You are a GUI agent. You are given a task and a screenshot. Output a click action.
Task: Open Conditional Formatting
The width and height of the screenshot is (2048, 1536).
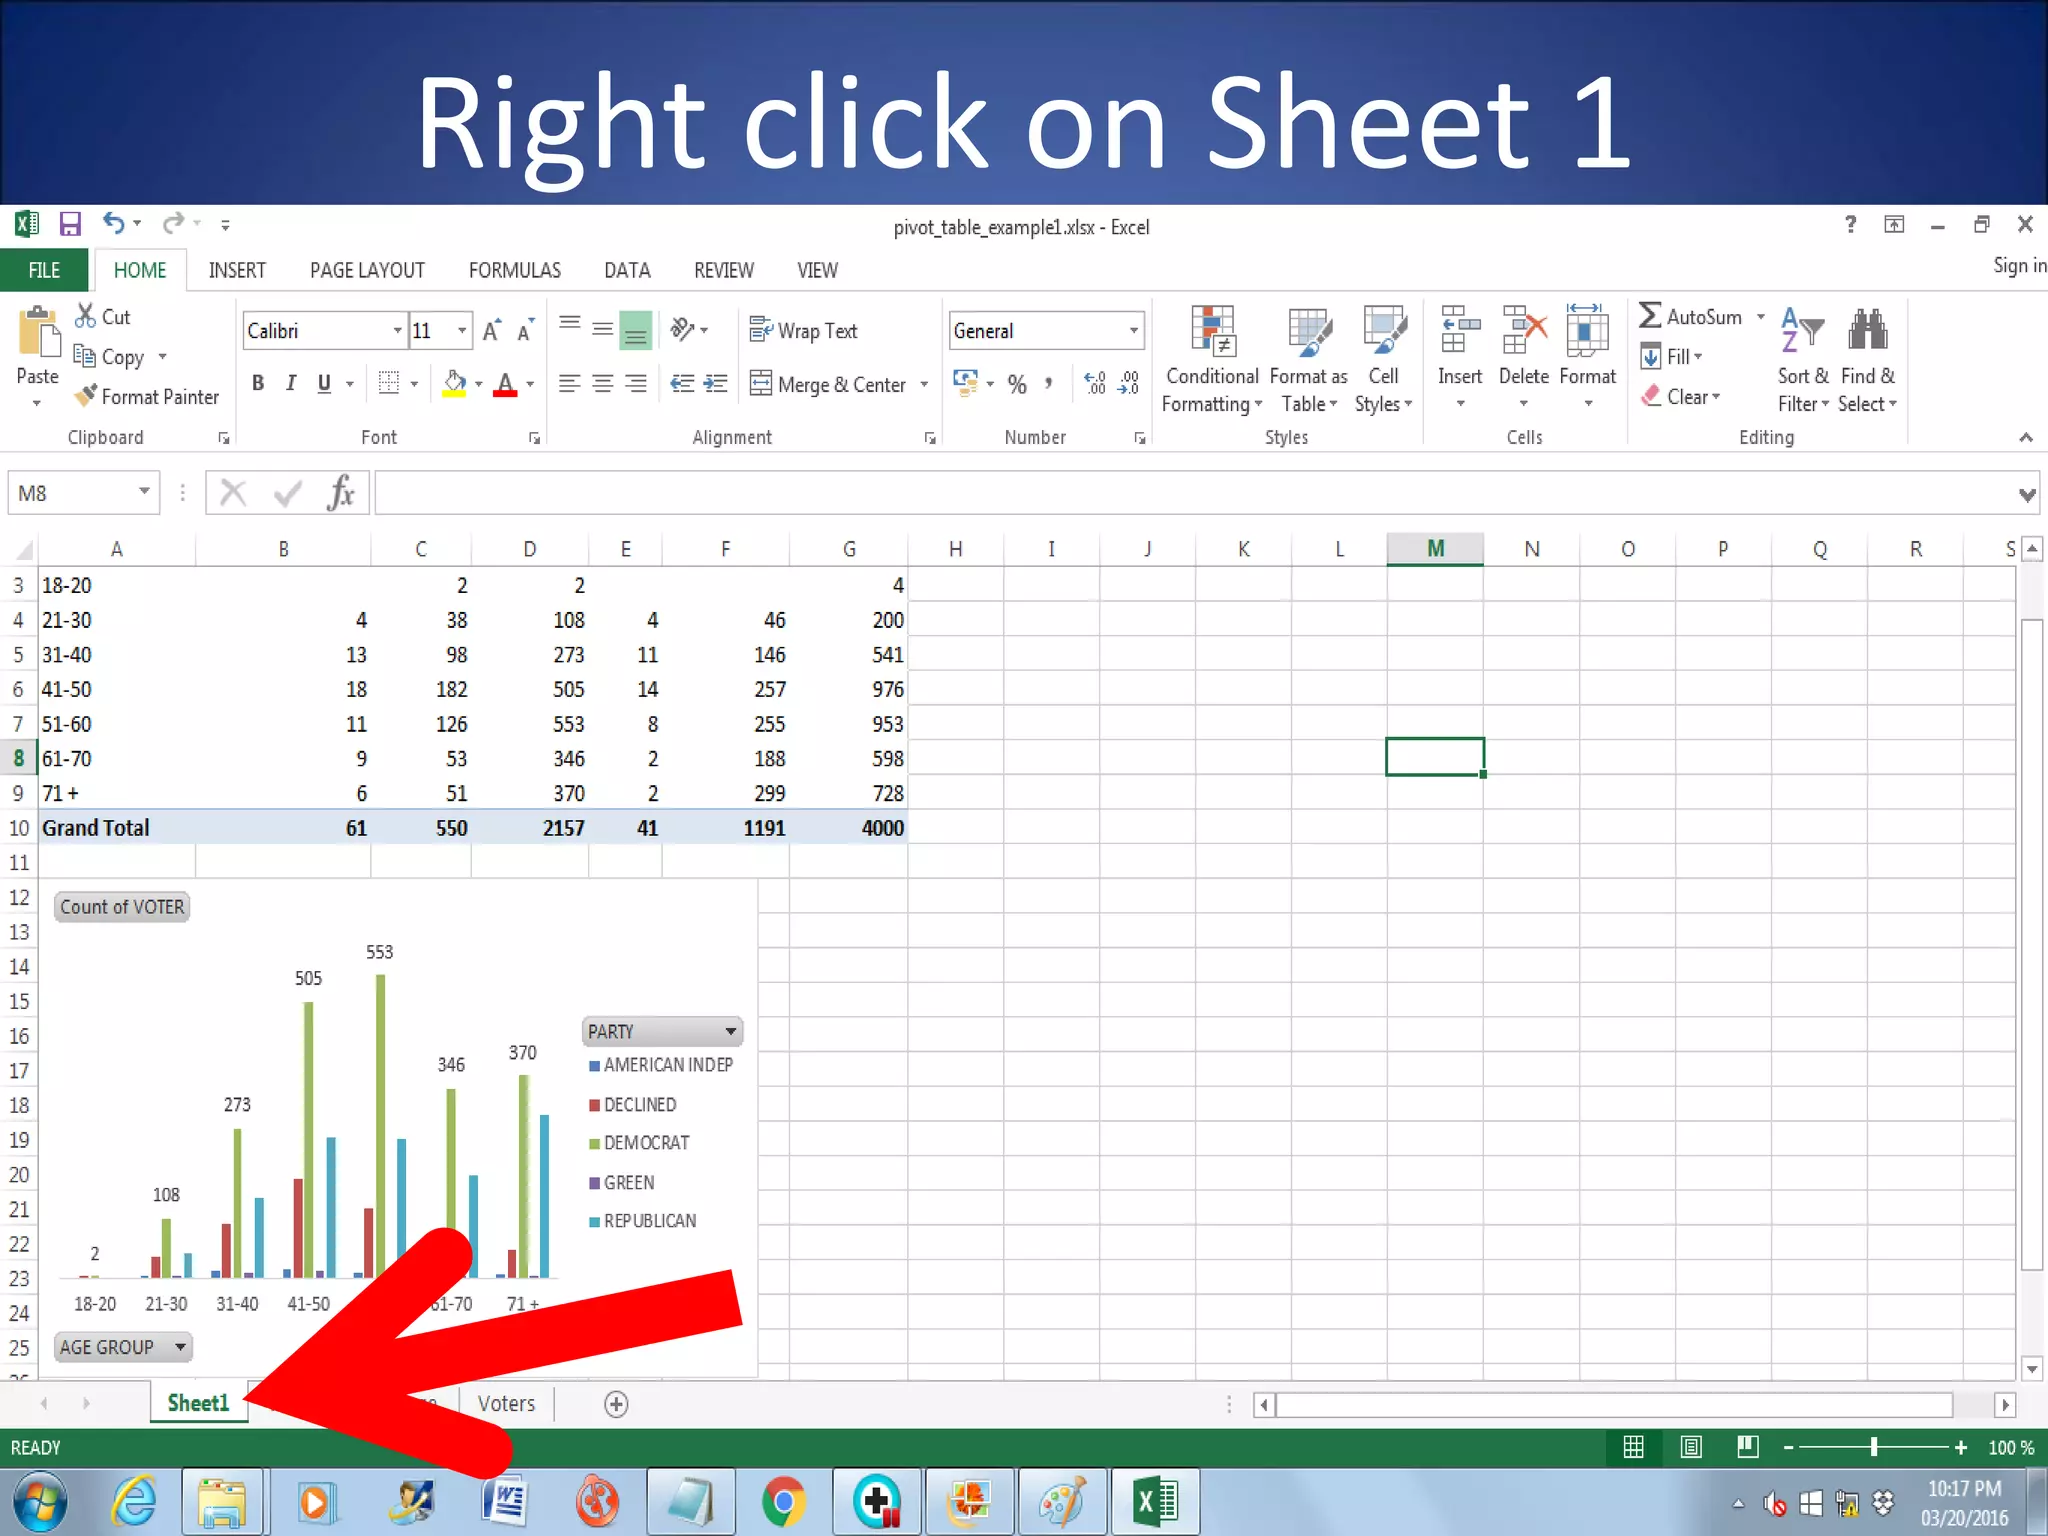coord(1212,360)
